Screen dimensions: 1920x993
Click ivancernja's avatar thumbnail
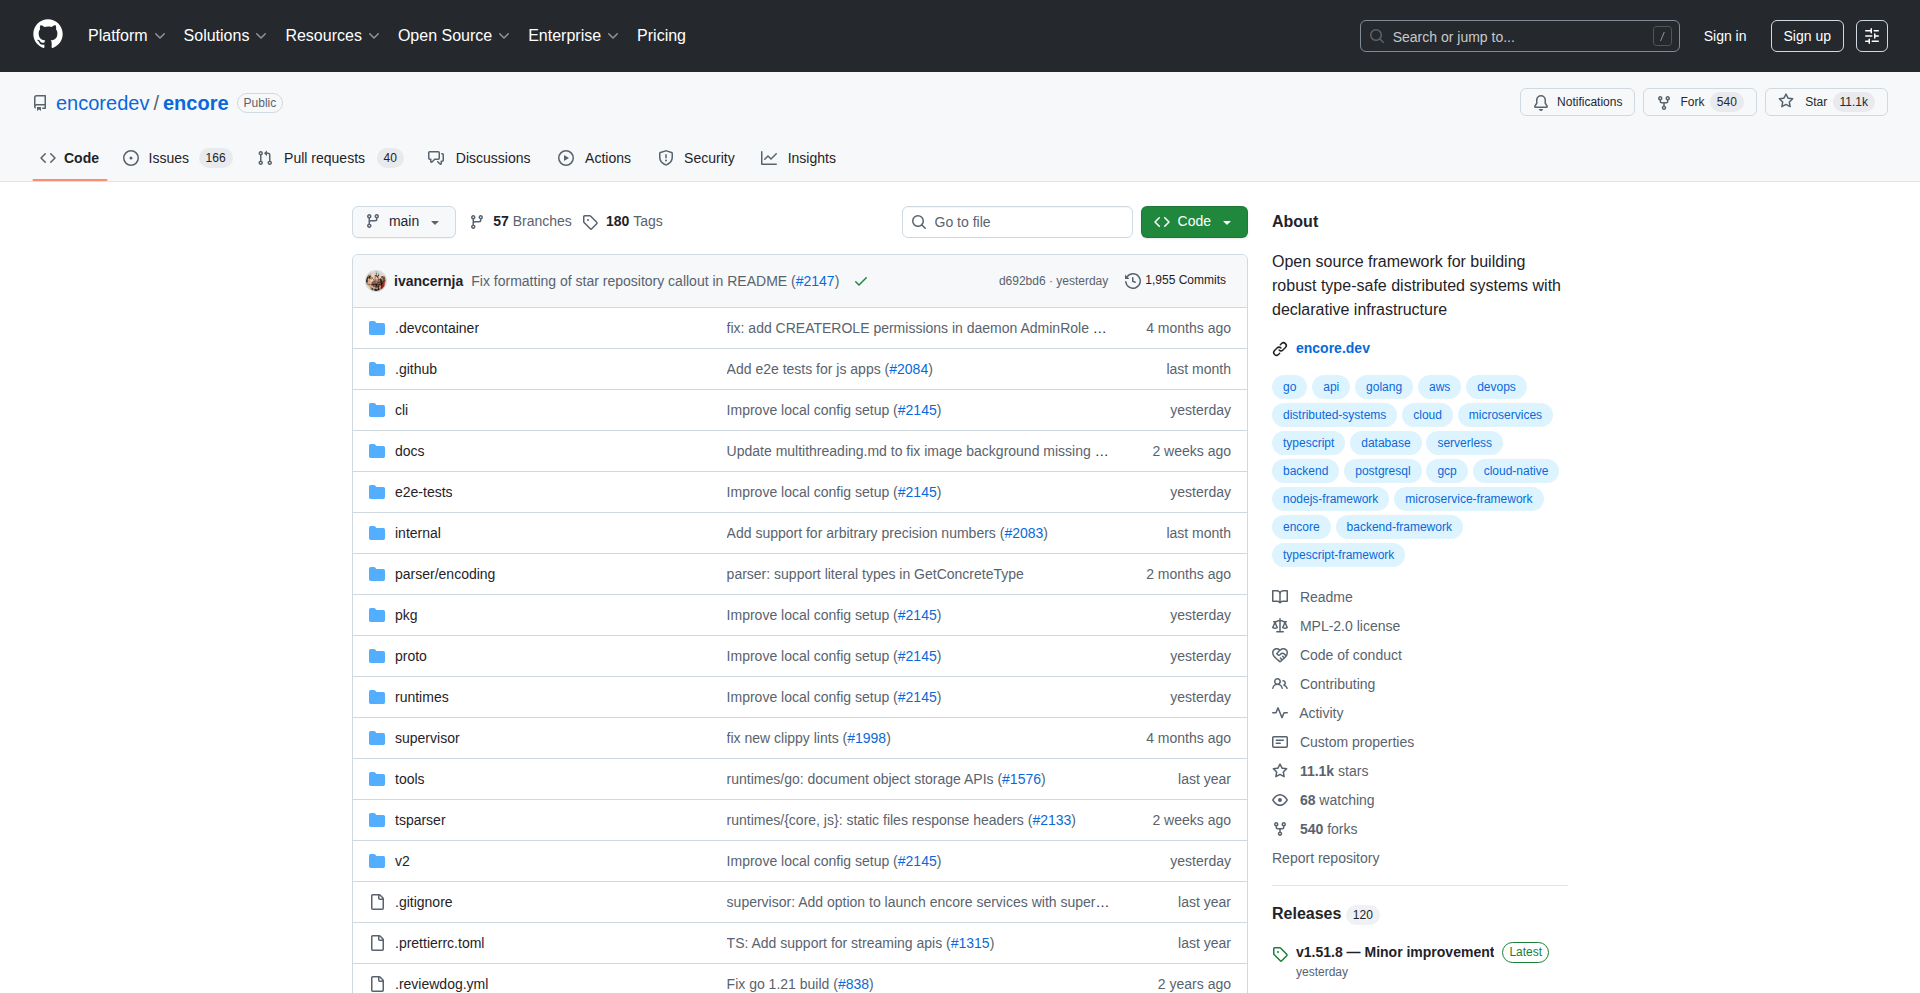(x=376, y=281)
